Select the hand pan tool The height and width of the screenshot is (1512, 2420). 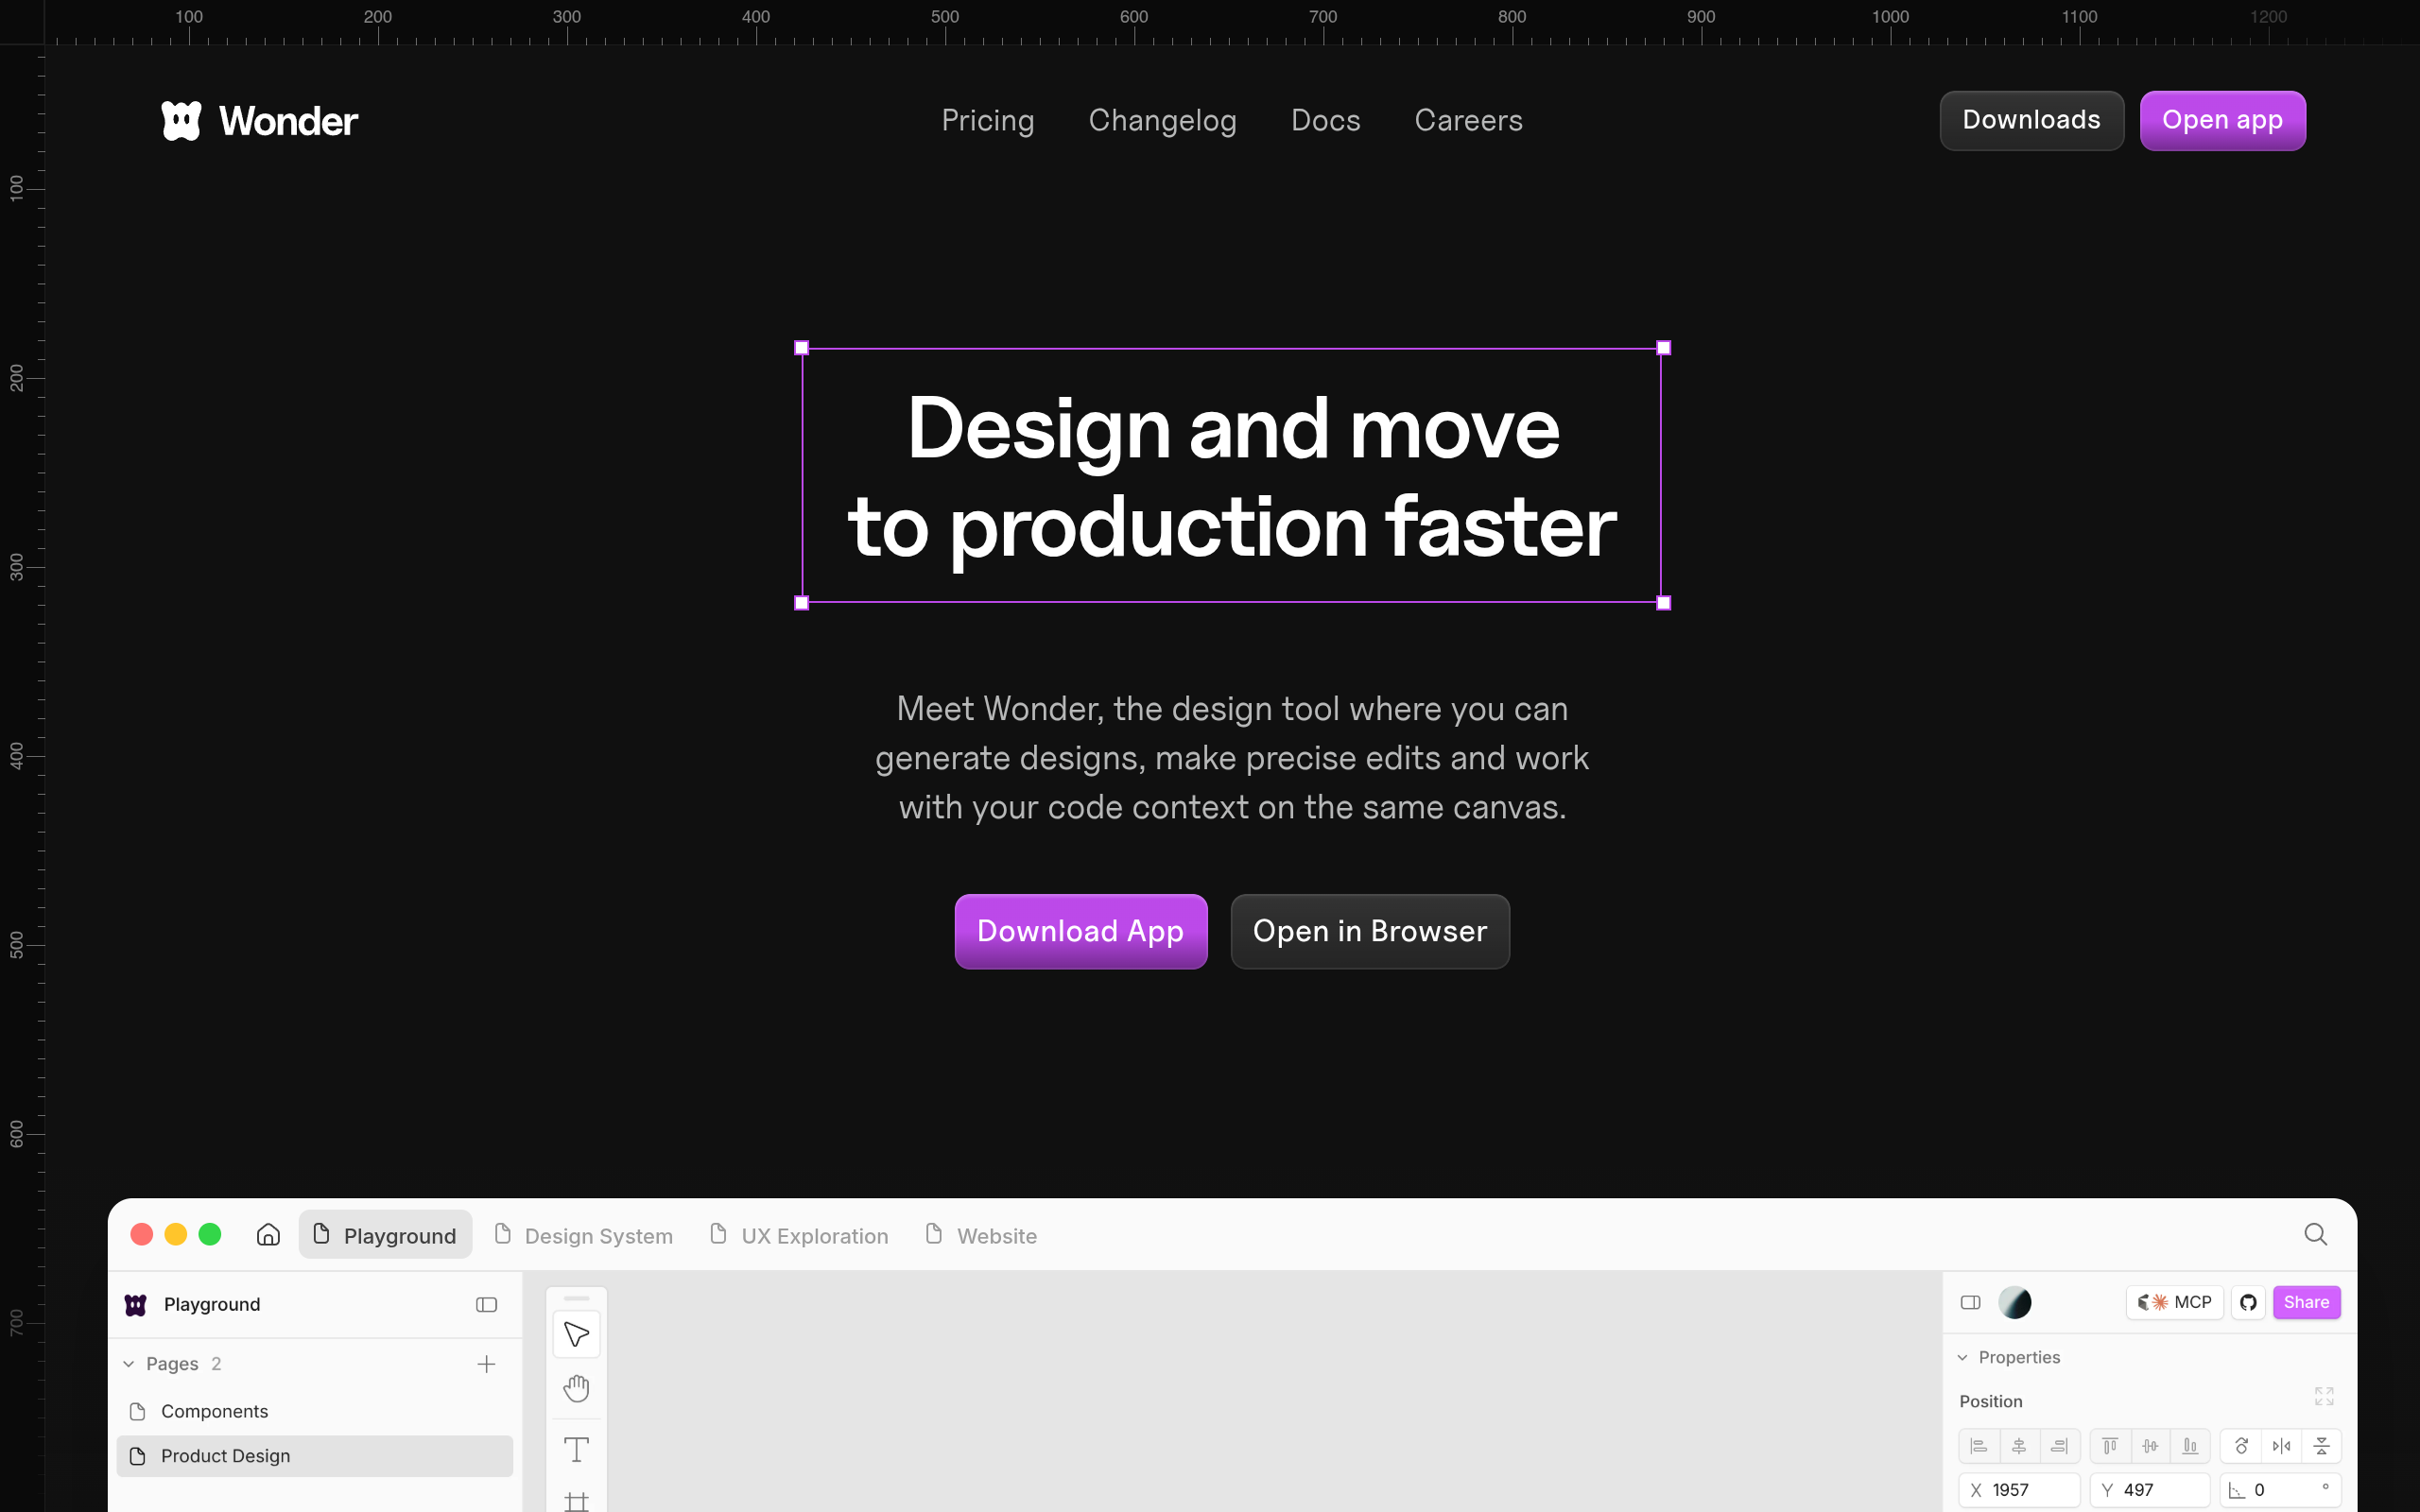coord(576,1387)
